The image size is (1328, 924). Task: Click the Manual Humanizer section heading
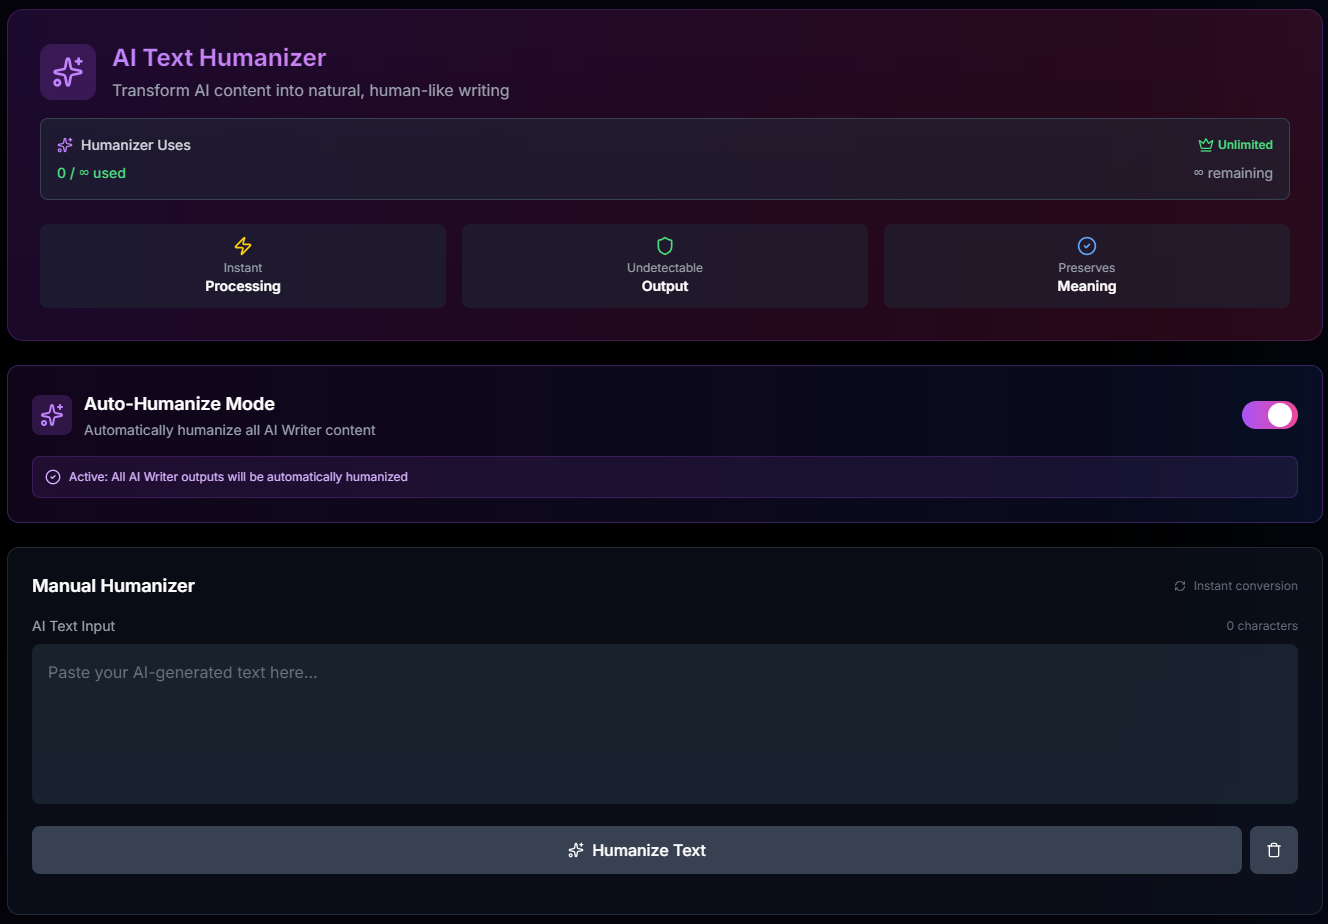tap(113, 585)
